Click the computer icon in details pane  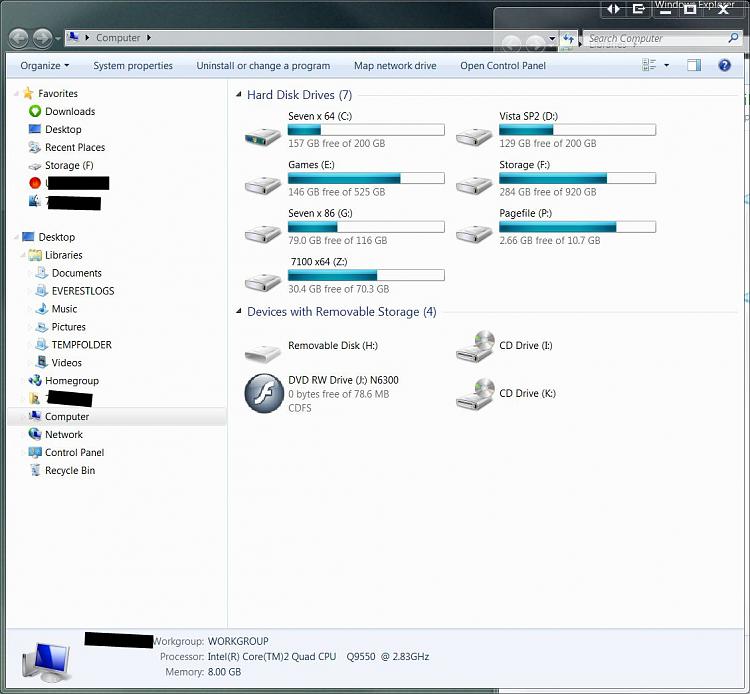46,662
